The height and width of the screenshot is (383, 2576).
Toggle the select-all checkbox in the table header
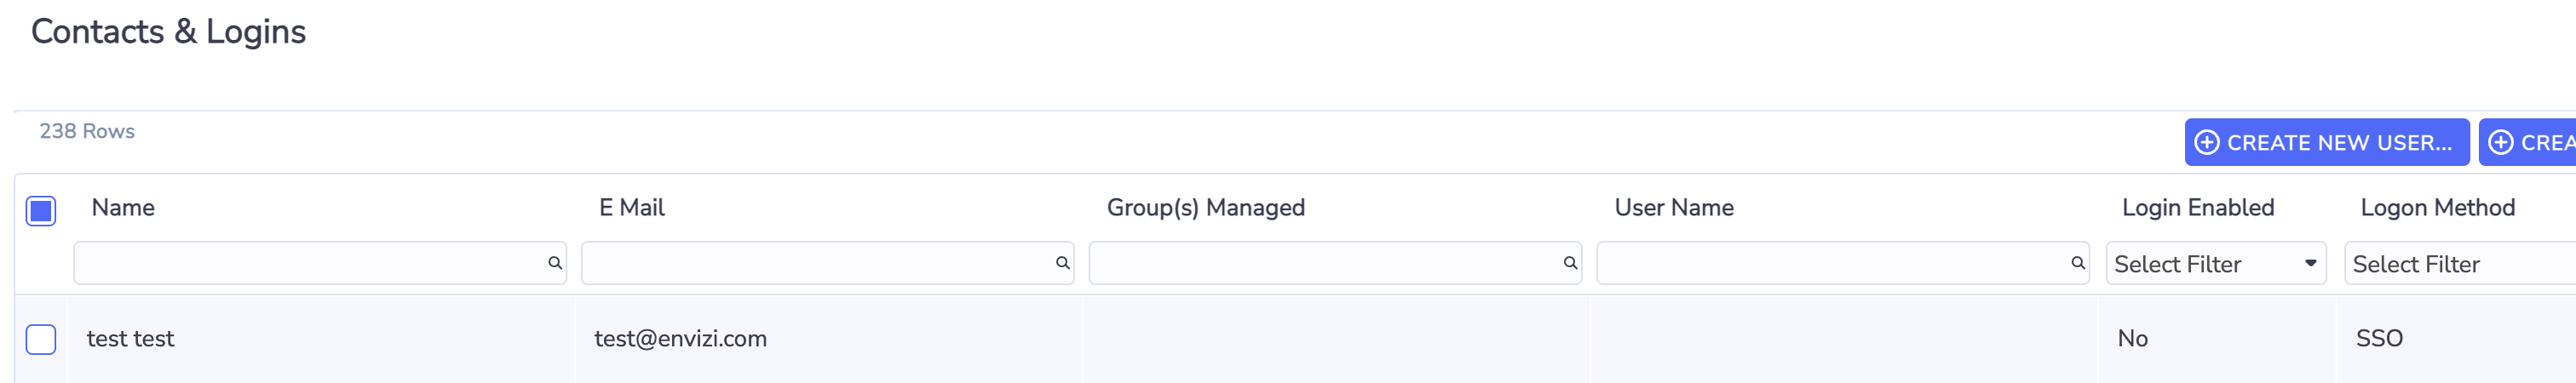[x=41, y=211]
